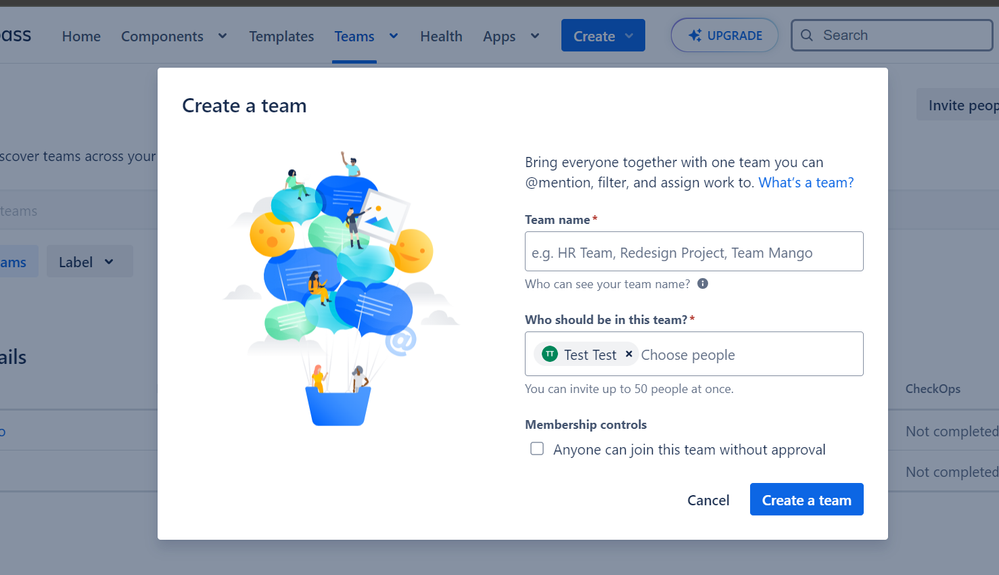Click the hot air balloon illustration
The height and width of the screenshot is (575, 999).
[x=343, y=290]
